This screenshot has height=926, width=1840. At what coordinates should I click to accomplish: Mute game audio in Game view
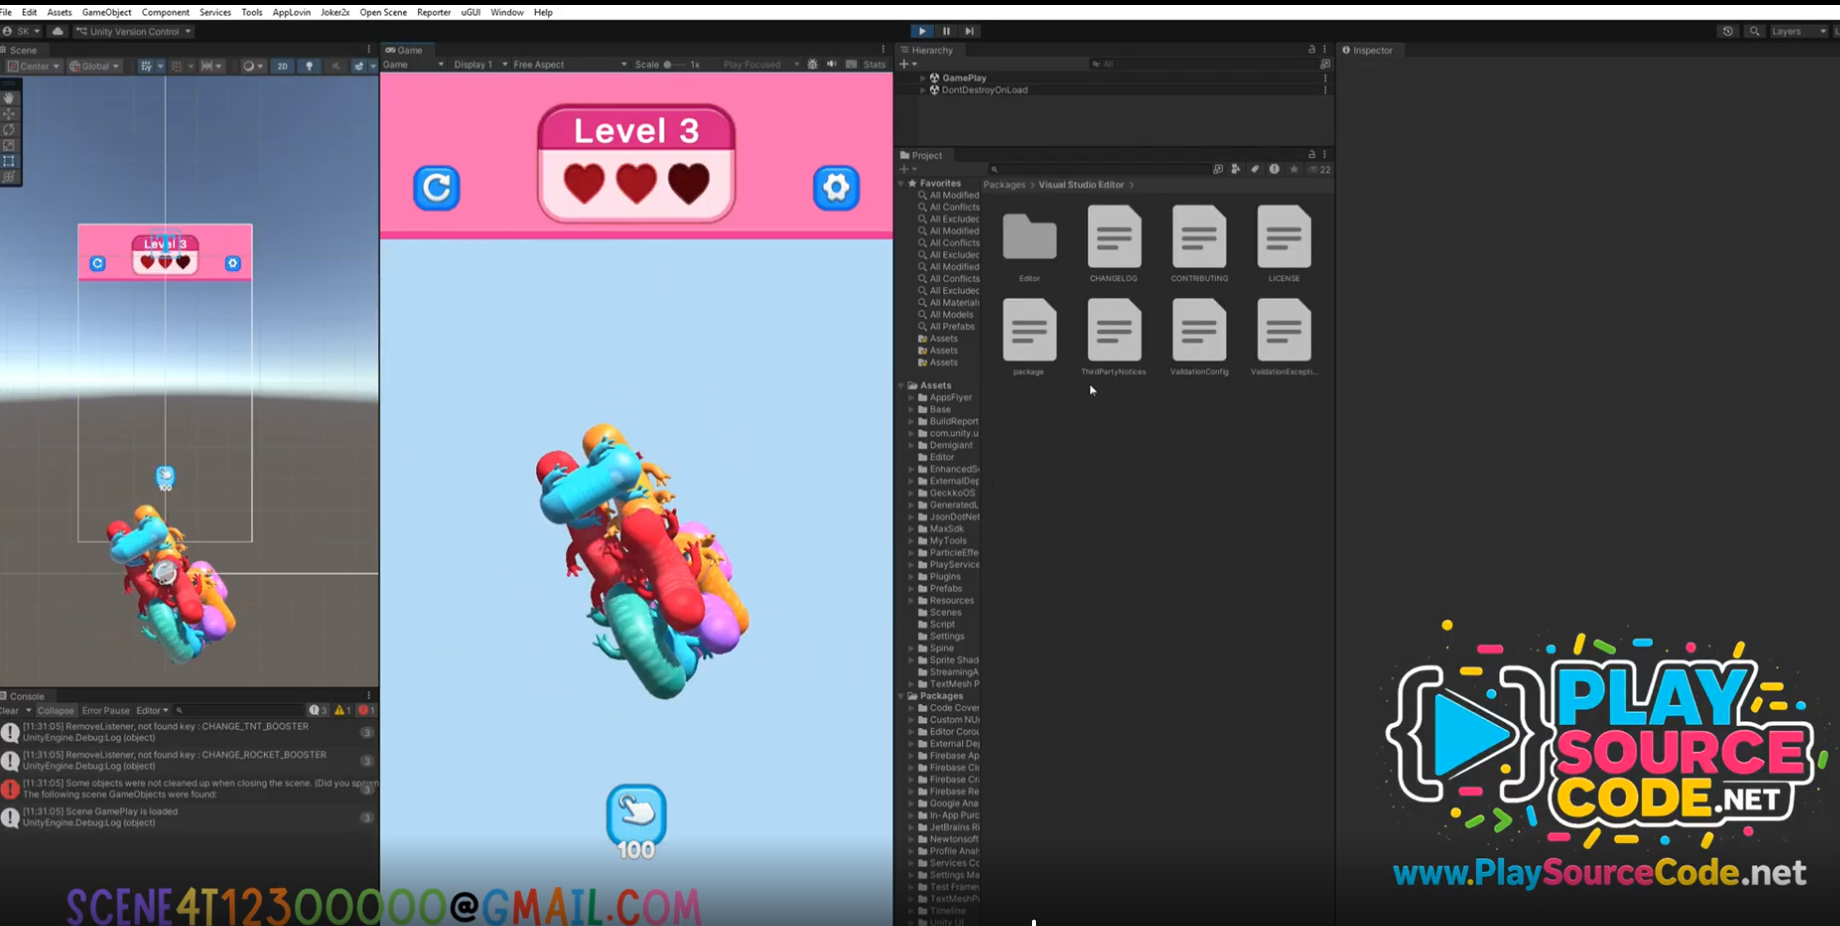point(832,64)
